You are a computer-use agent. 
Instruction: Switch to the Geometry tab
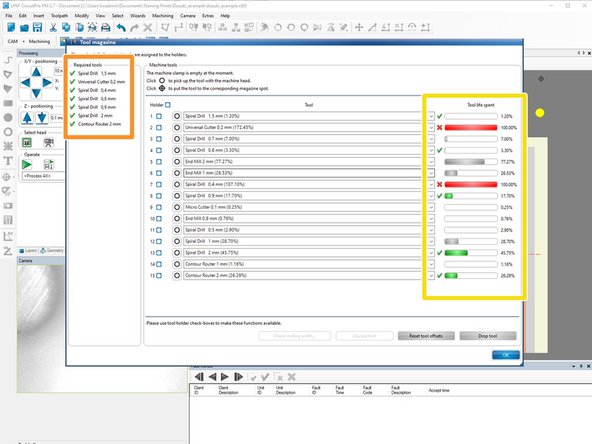(52, 250)
